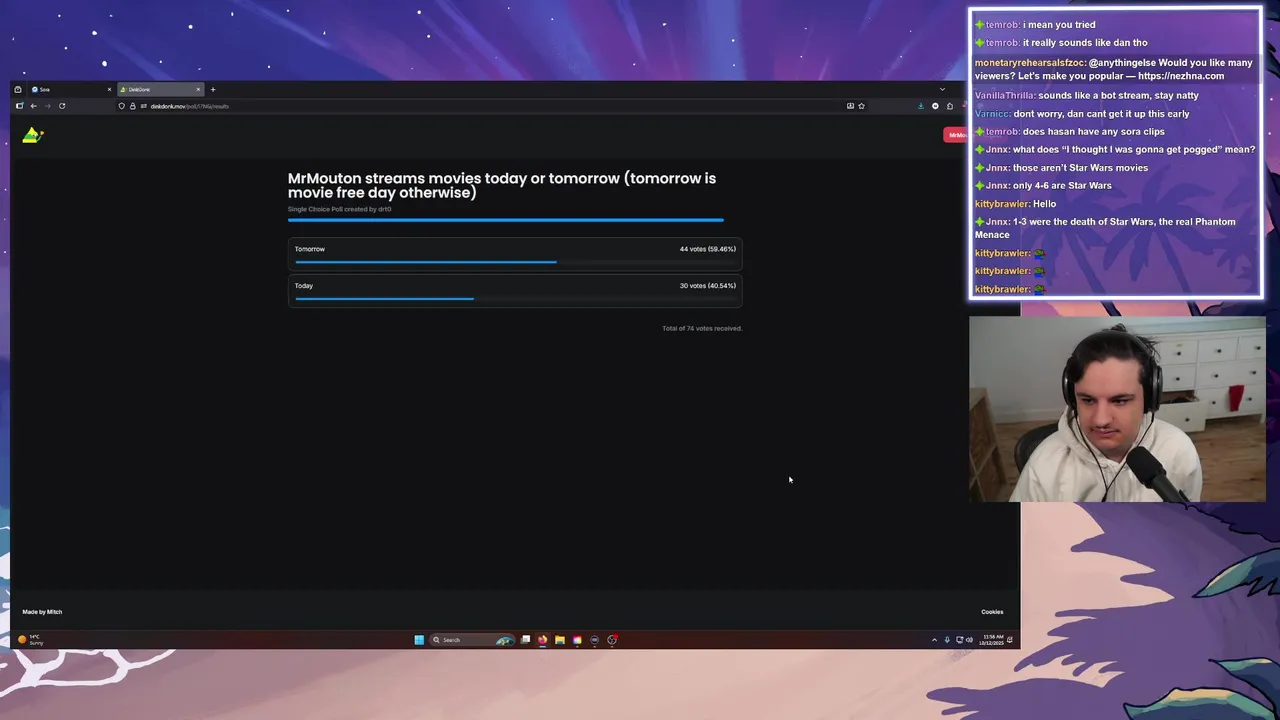Click the monetaryrehearsalsfzoc username in chat
This screenshot has height=720, width=1280.
pos(1029,63)
